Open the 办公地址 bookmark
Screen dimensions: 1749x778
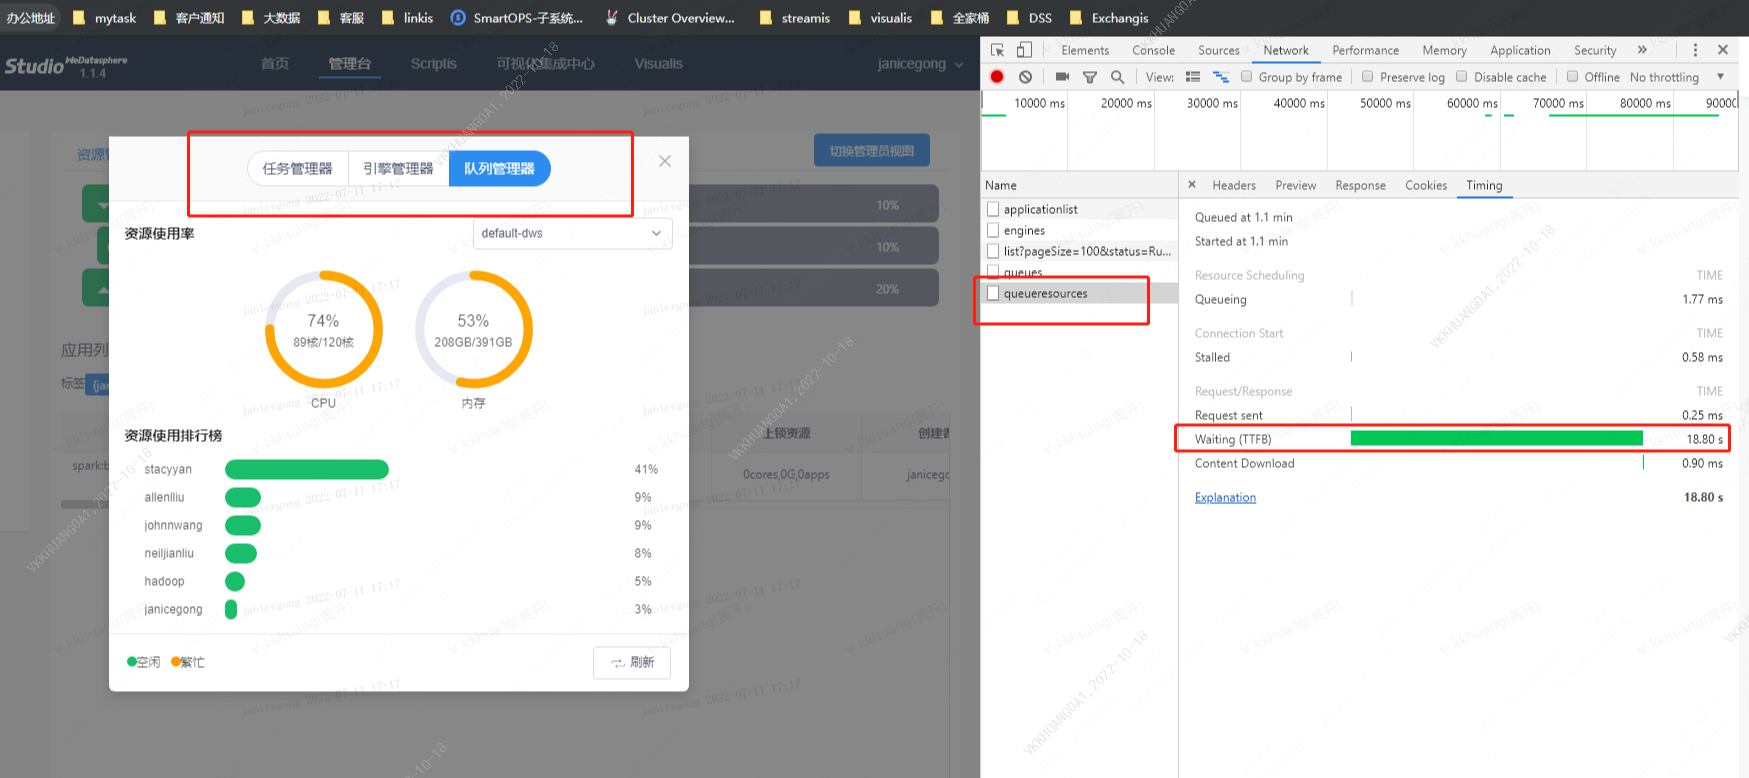(x=31, y=18)
